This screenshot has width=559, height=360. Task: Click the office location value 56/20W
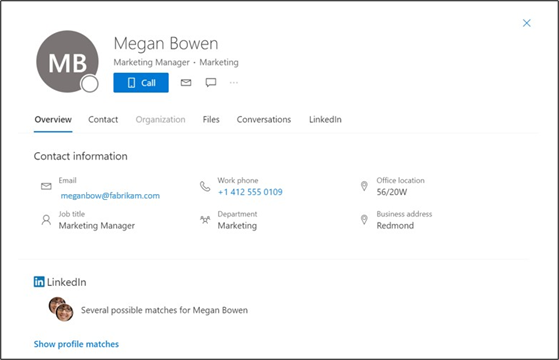point(392,192)
